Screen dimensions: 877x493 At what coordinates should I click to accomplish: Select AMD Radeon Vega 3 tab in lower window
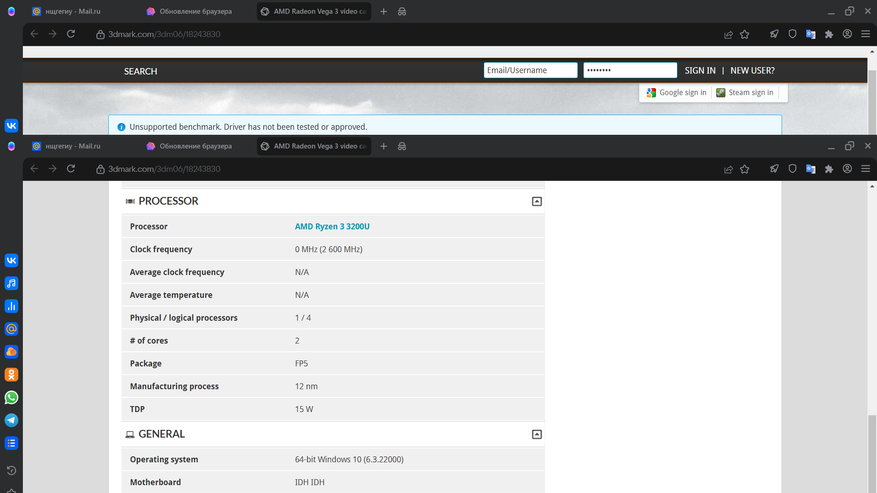[x=314, y=146]
